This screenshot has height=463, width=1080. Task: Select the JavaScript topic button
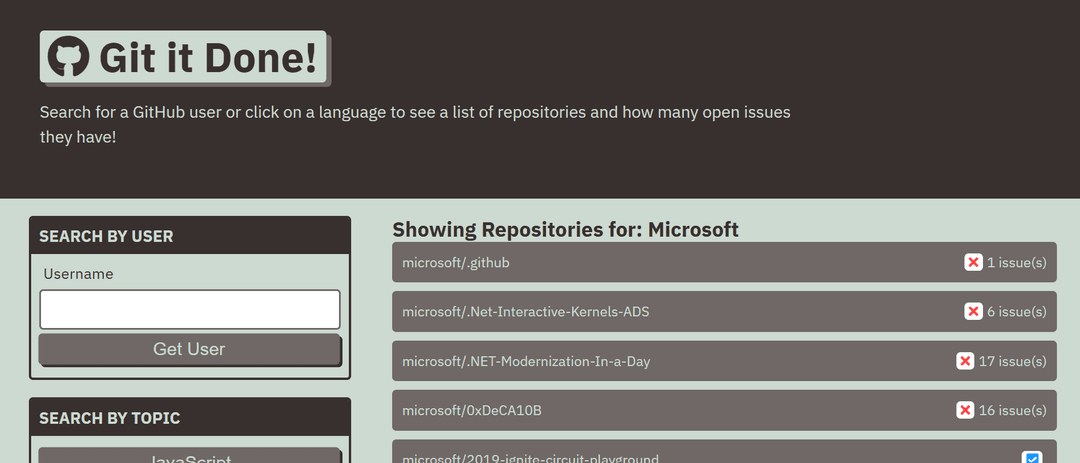pos(189,455)
